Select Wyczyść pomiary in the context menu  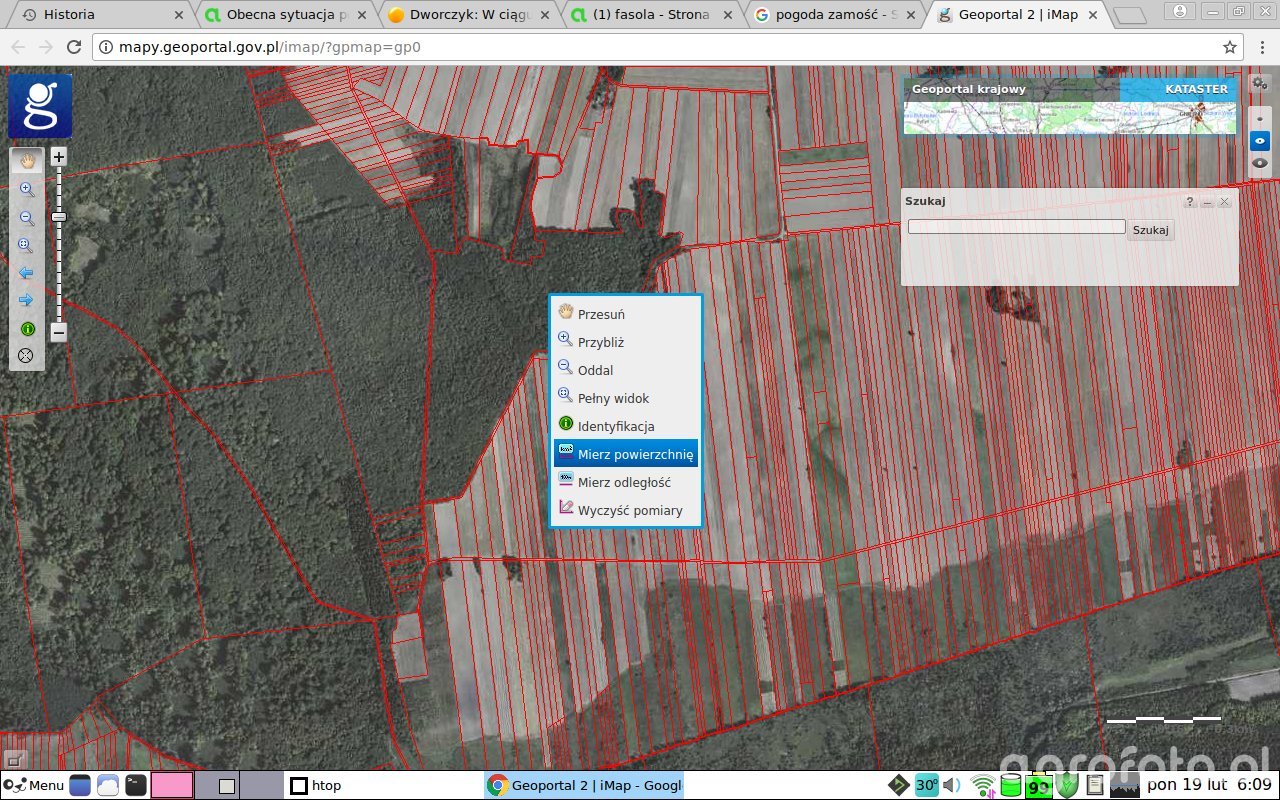click(628, 509)
